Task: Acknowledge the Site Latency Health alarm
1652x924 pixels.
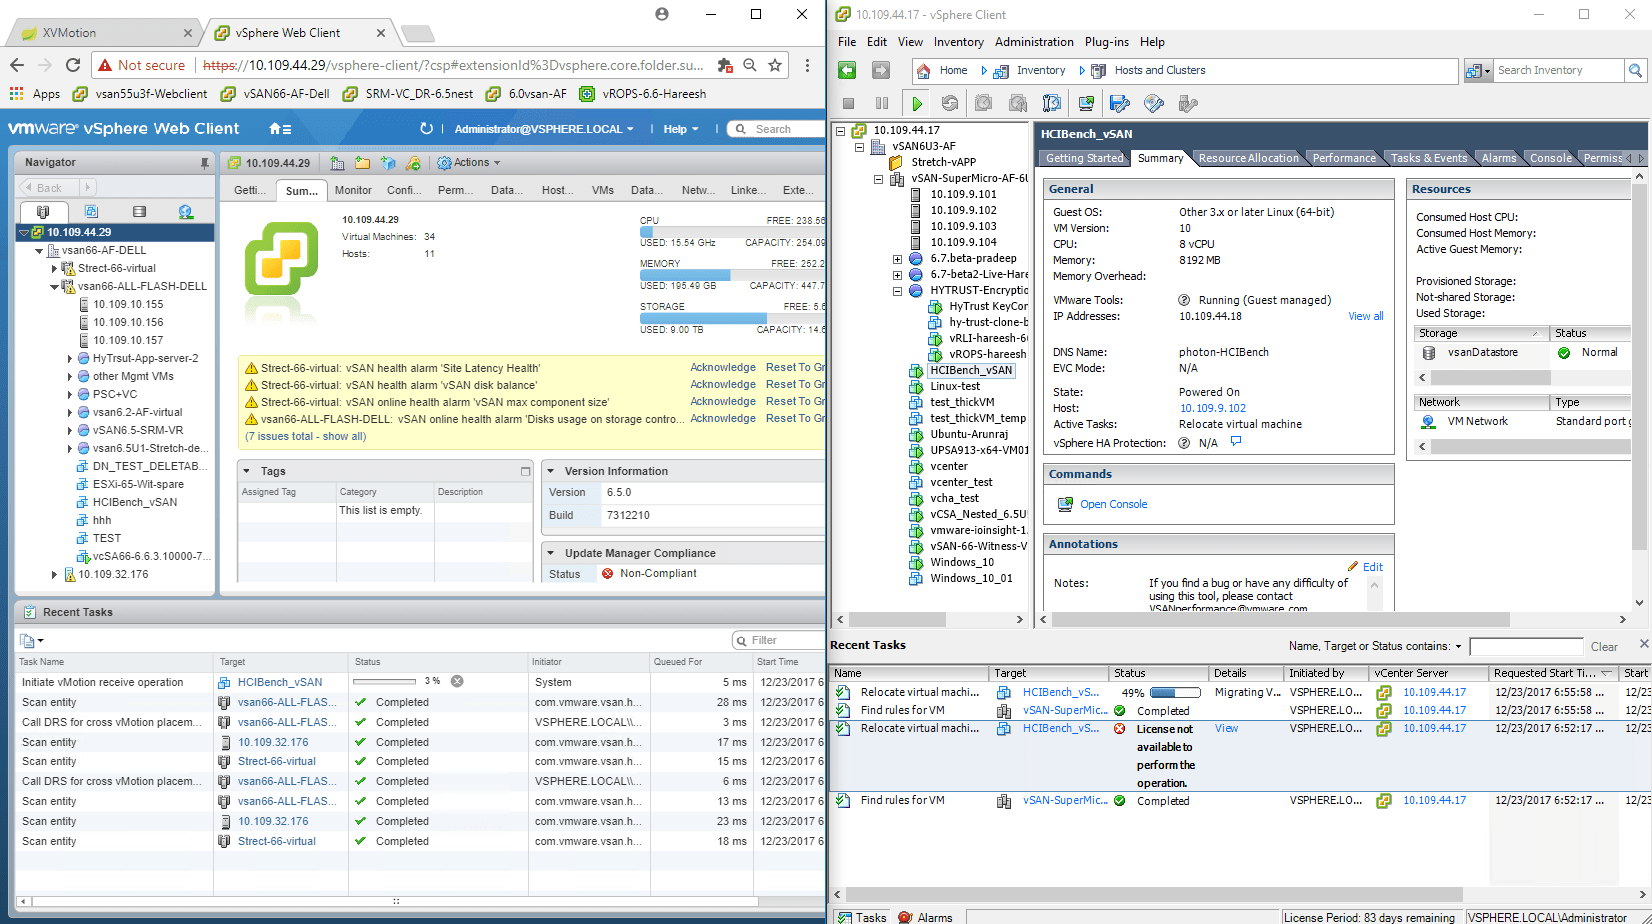Action: (x=722, y=368)
